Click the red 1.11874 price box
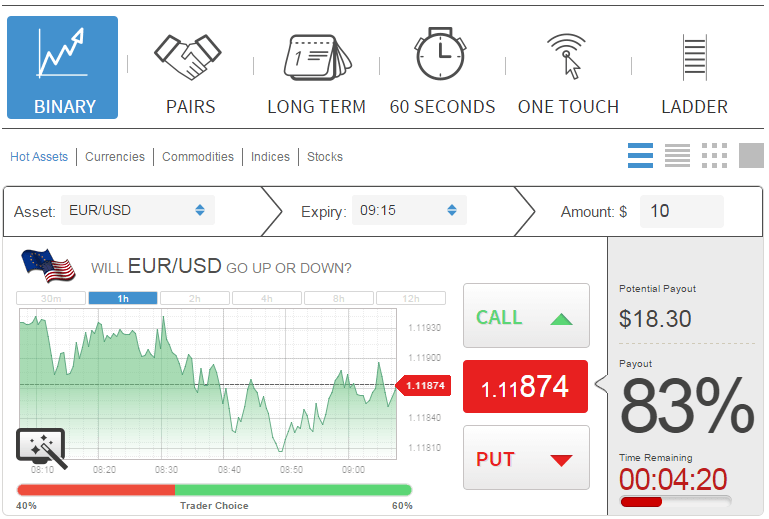The image size is (769, 519). point(525,387)
